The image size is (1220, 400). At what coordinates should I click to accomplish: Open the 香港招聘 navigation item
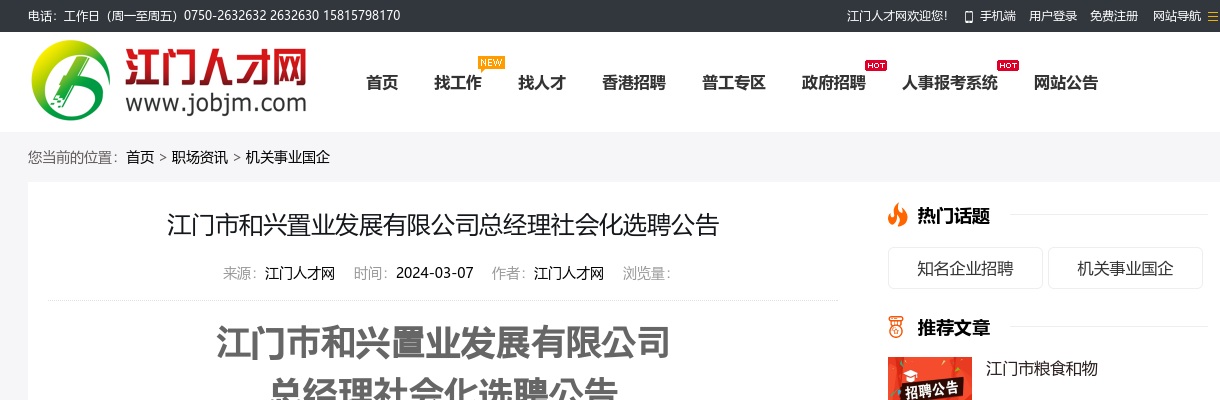(x=634, y=83)
